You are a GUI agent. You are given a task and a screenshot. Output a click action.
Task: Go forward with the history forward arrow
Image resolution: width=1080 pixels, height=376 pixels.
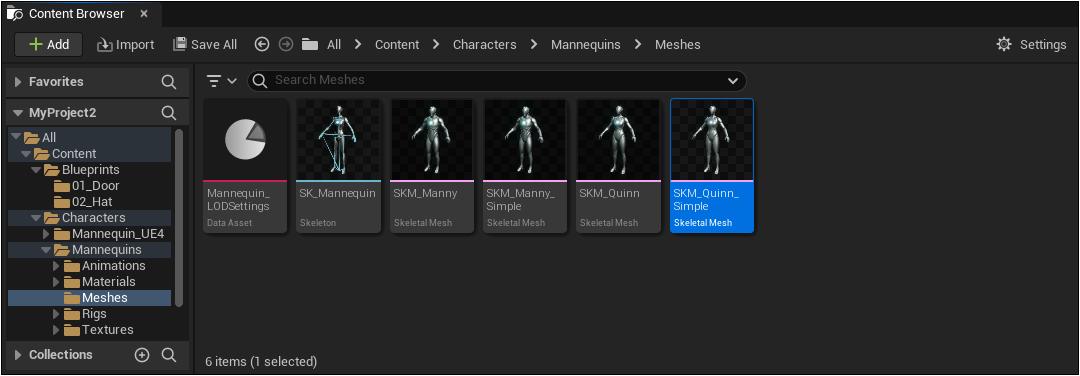pos(286,45)
